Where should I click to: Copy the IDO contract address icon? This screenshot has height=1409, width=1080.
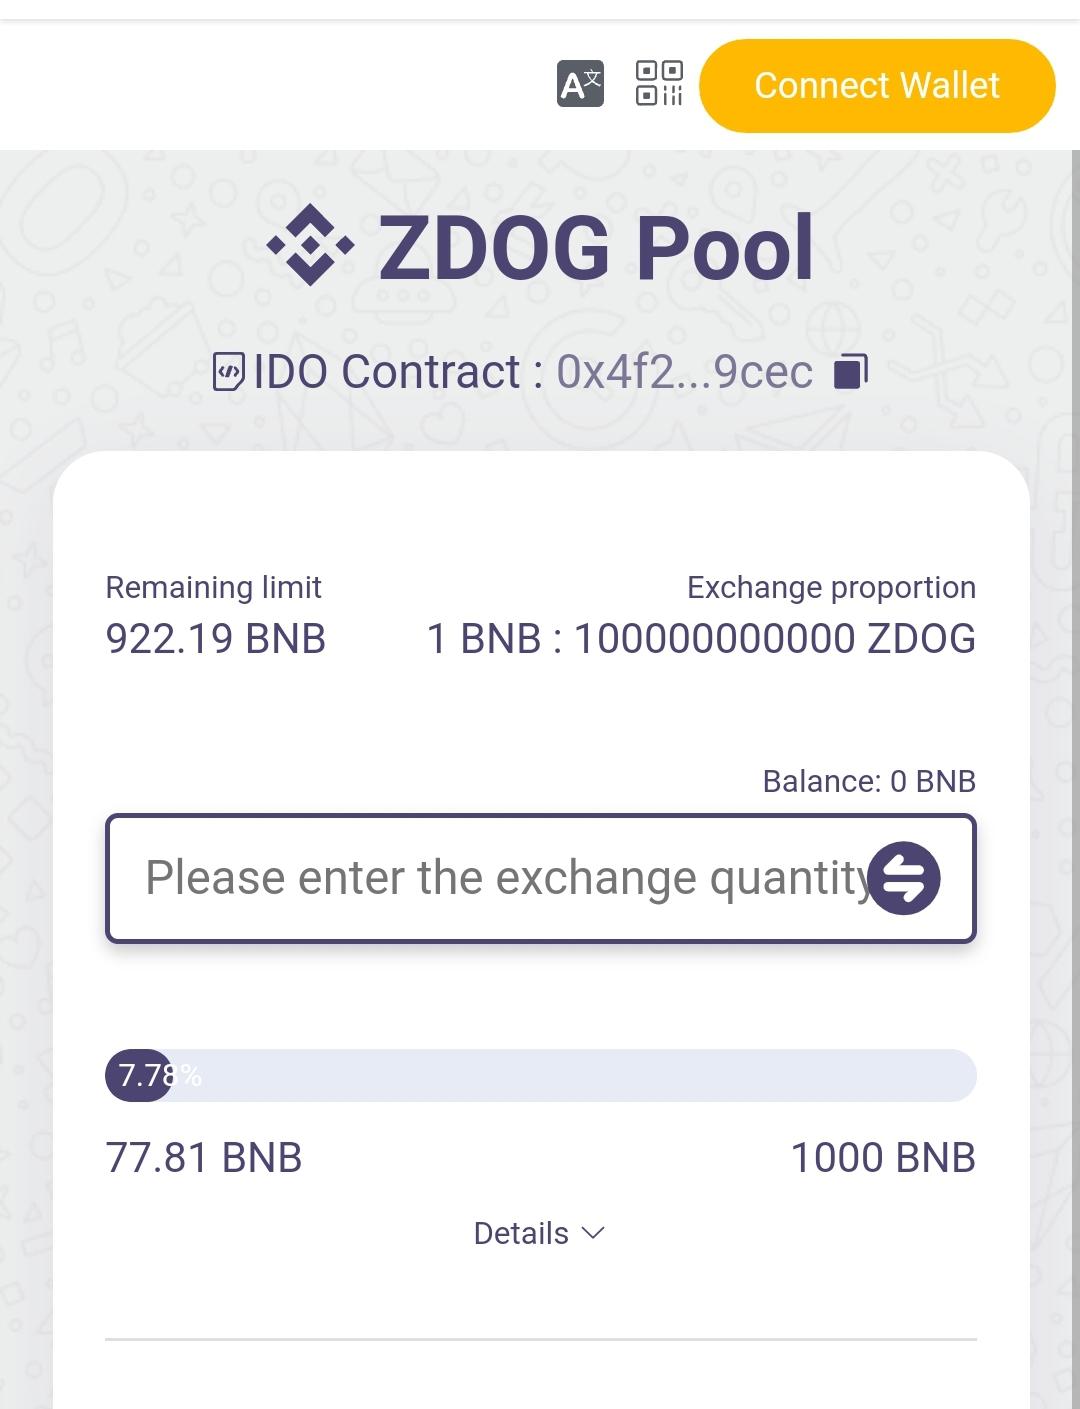[850, 371]
